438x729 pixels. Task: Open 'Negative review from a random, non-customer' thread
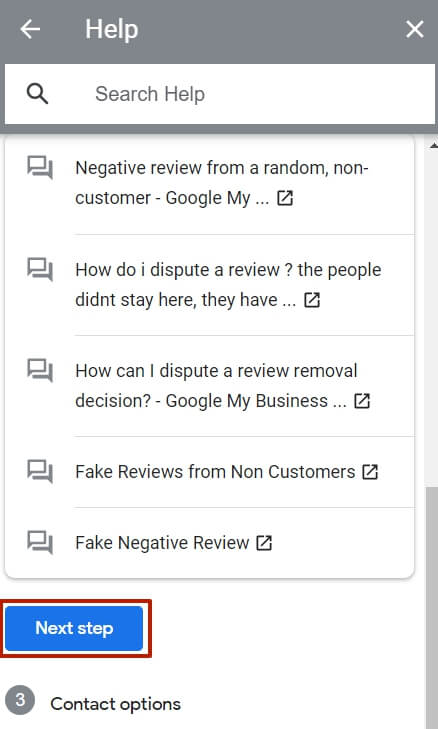222,183
